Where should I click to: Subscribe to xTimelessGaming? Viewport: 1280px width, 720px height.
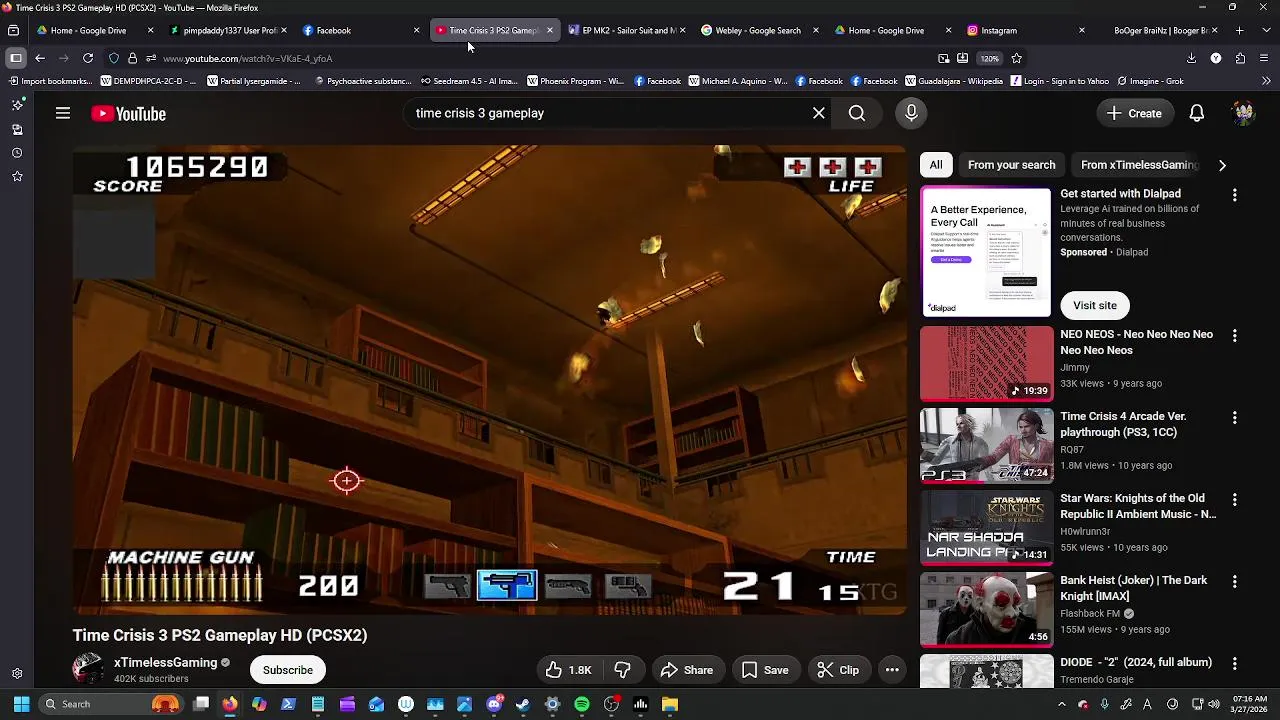(288, 670)
